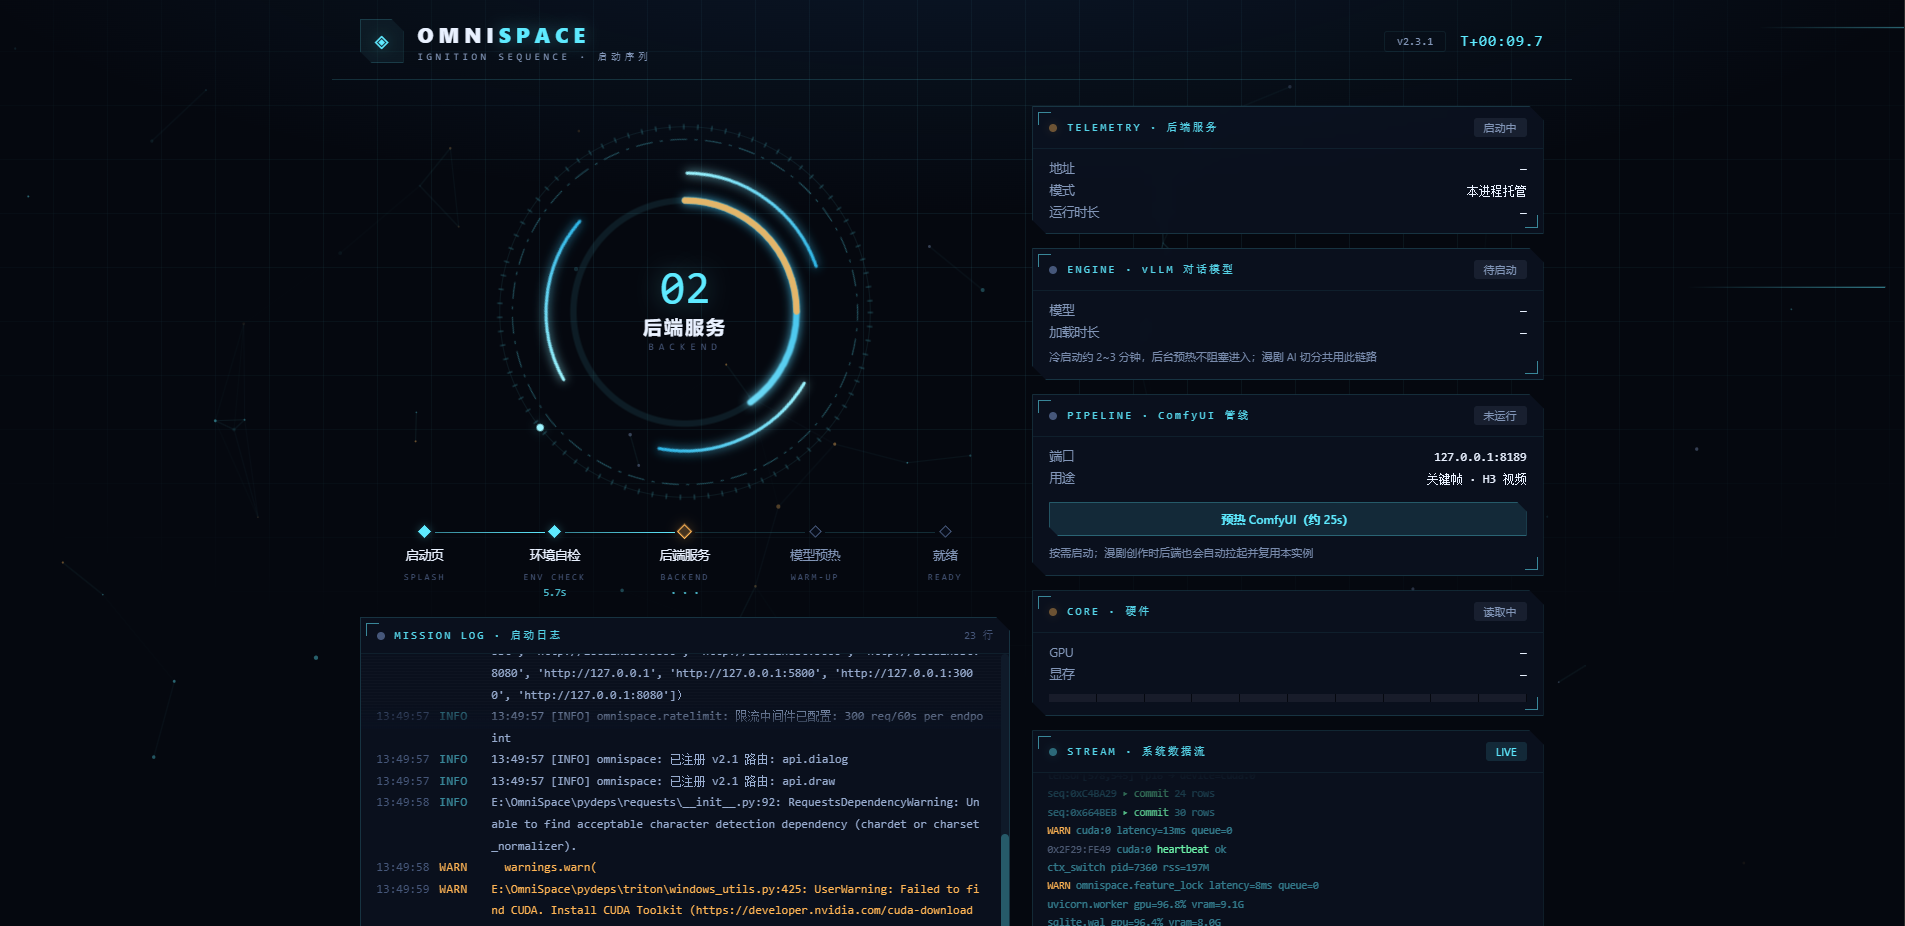The height and width of the screenshot is (926, 1905).
Task: Click the T+00:09.7 elapsed timer
Action: (1501, 41)
